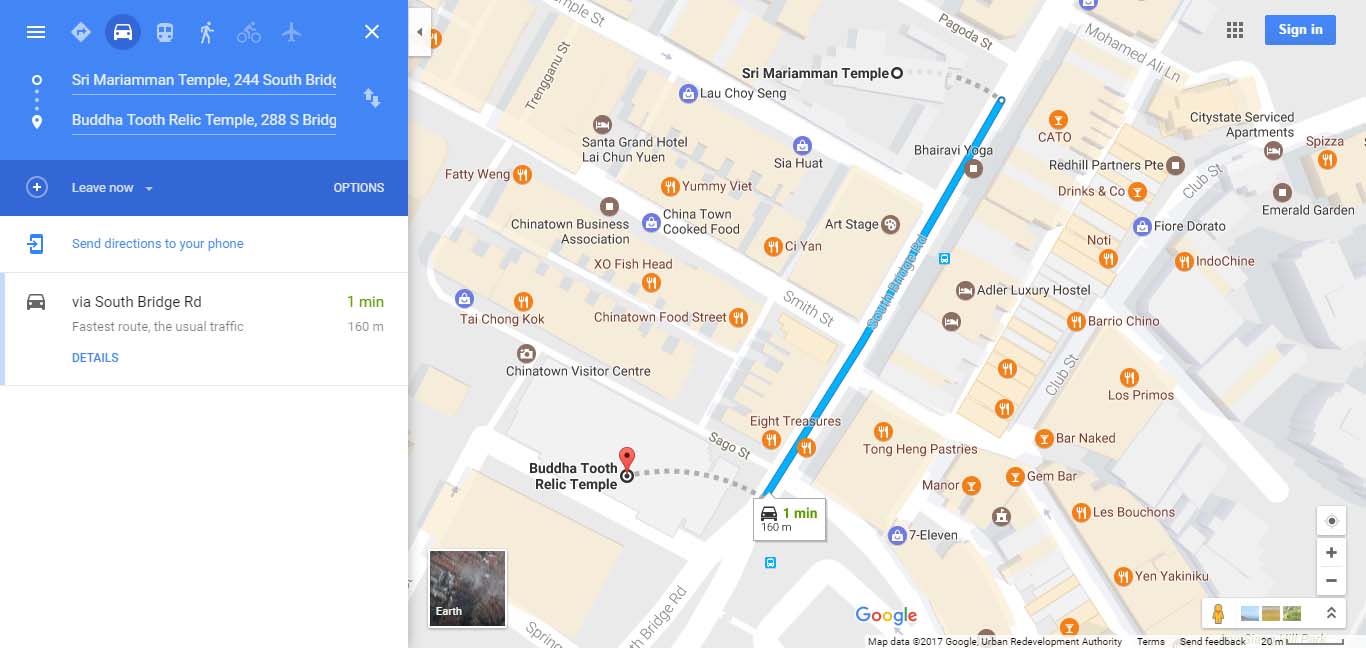Open route OPTIONS
Image resolution: width=1366 pixels, height=648 pixels.
pos(359,188)
